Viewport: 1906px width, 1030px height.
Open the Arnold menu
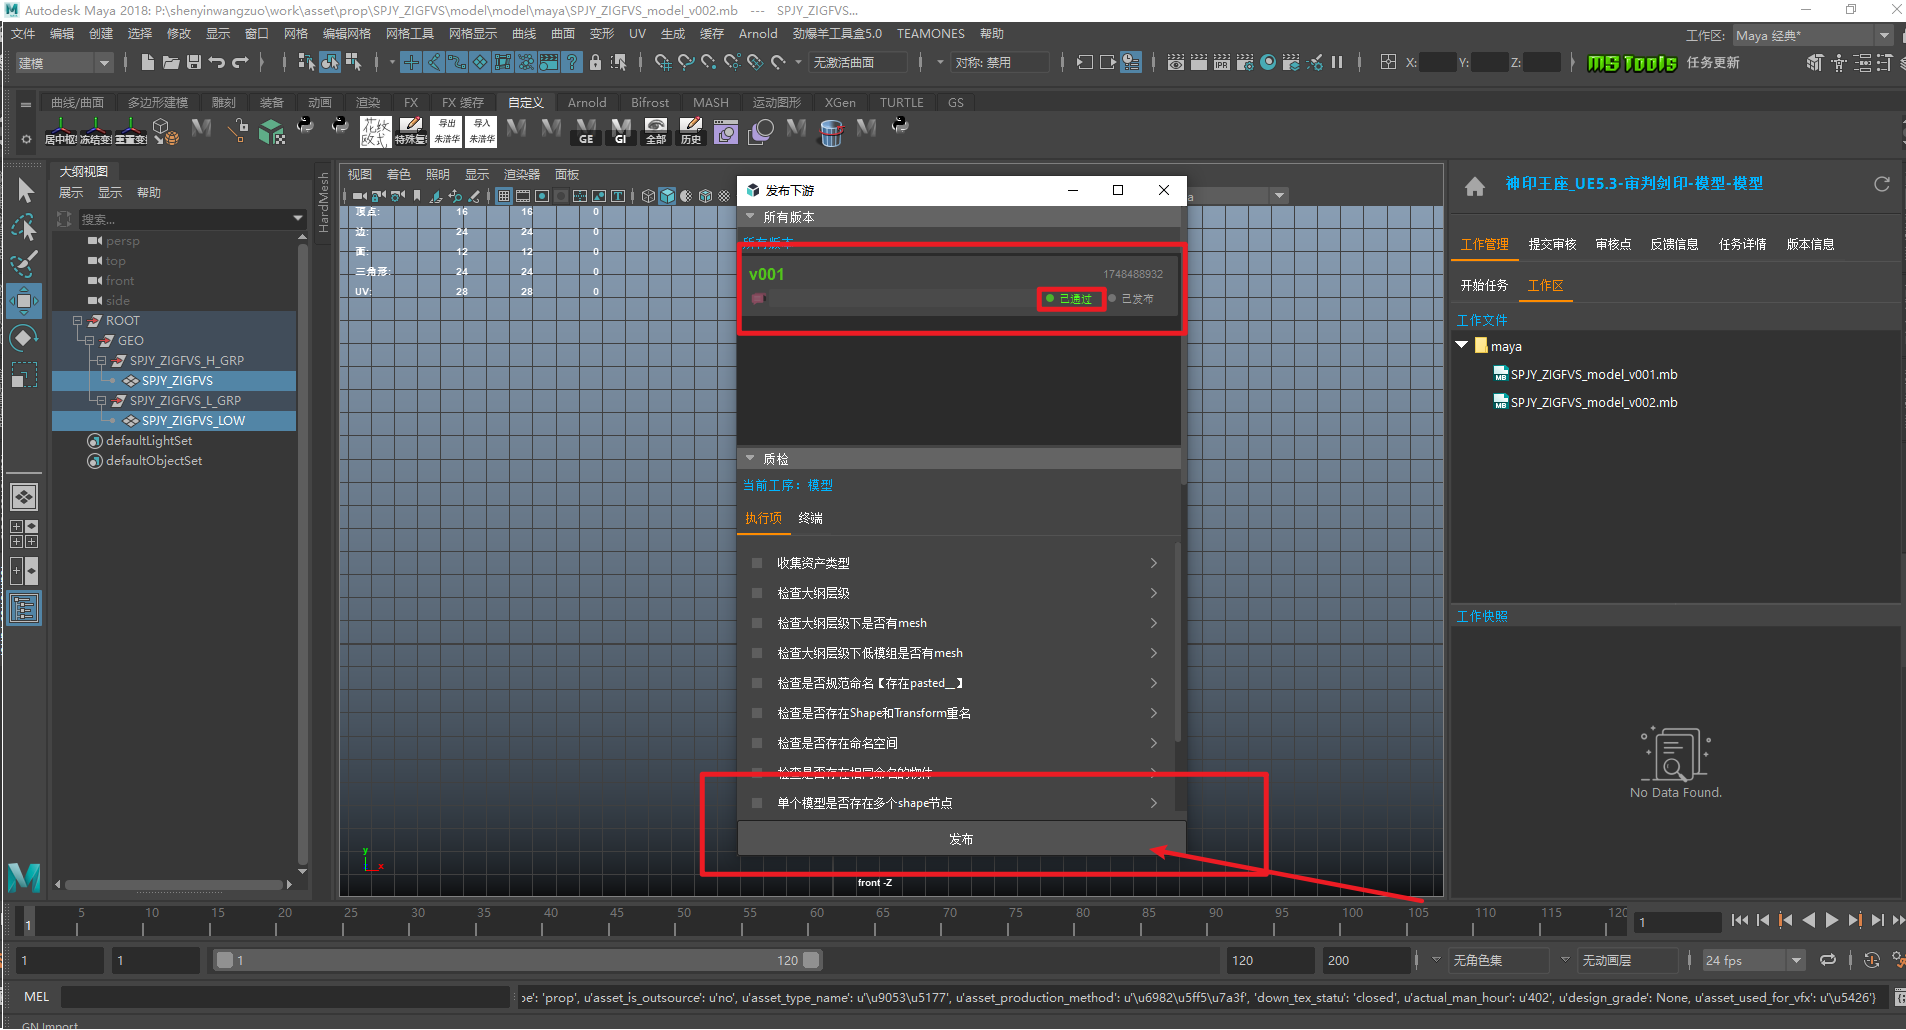point(757,34)
